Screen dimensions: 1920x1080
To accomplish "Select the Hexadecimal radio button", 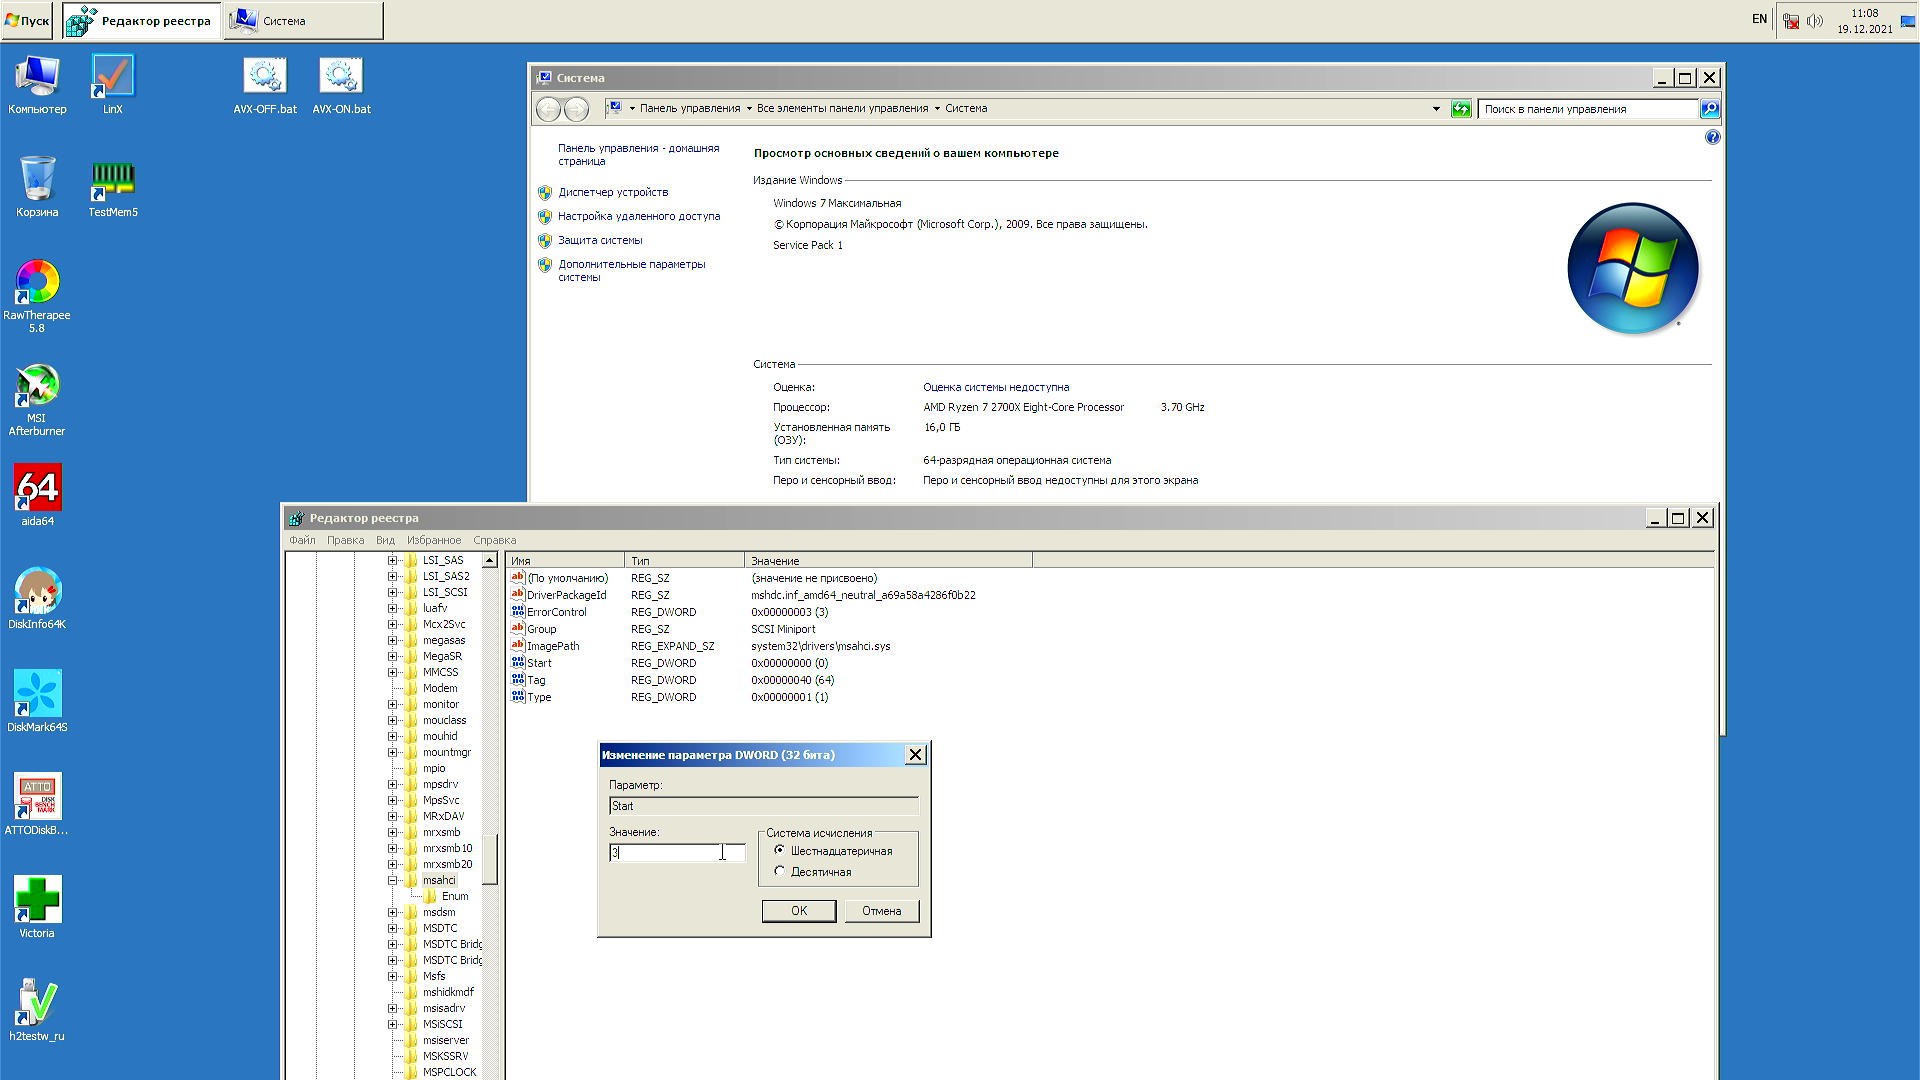I will (780, 851).
